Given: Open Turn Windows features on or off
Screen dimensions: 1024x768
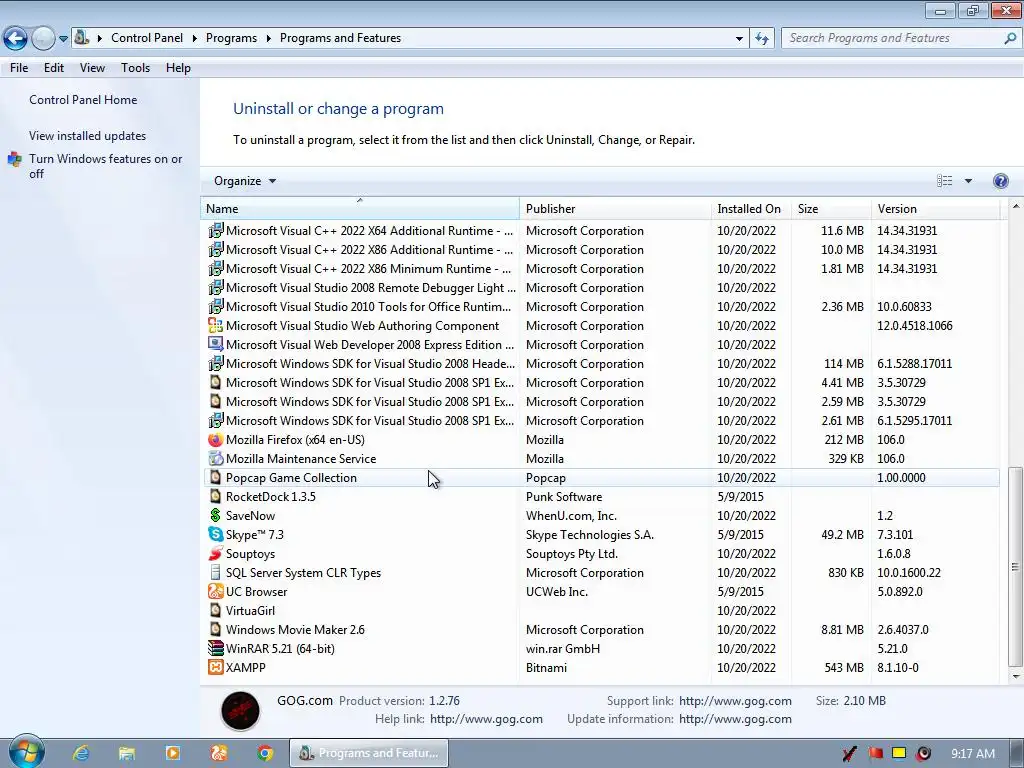Looking at the screenshot, I should (x=105, y=166).
